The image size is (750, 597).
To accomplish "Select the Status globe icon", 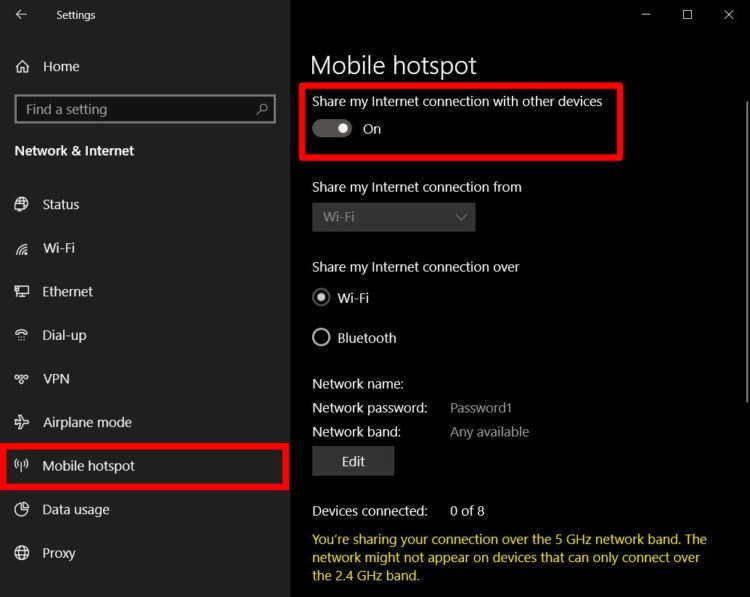I will tap(21, 204).
